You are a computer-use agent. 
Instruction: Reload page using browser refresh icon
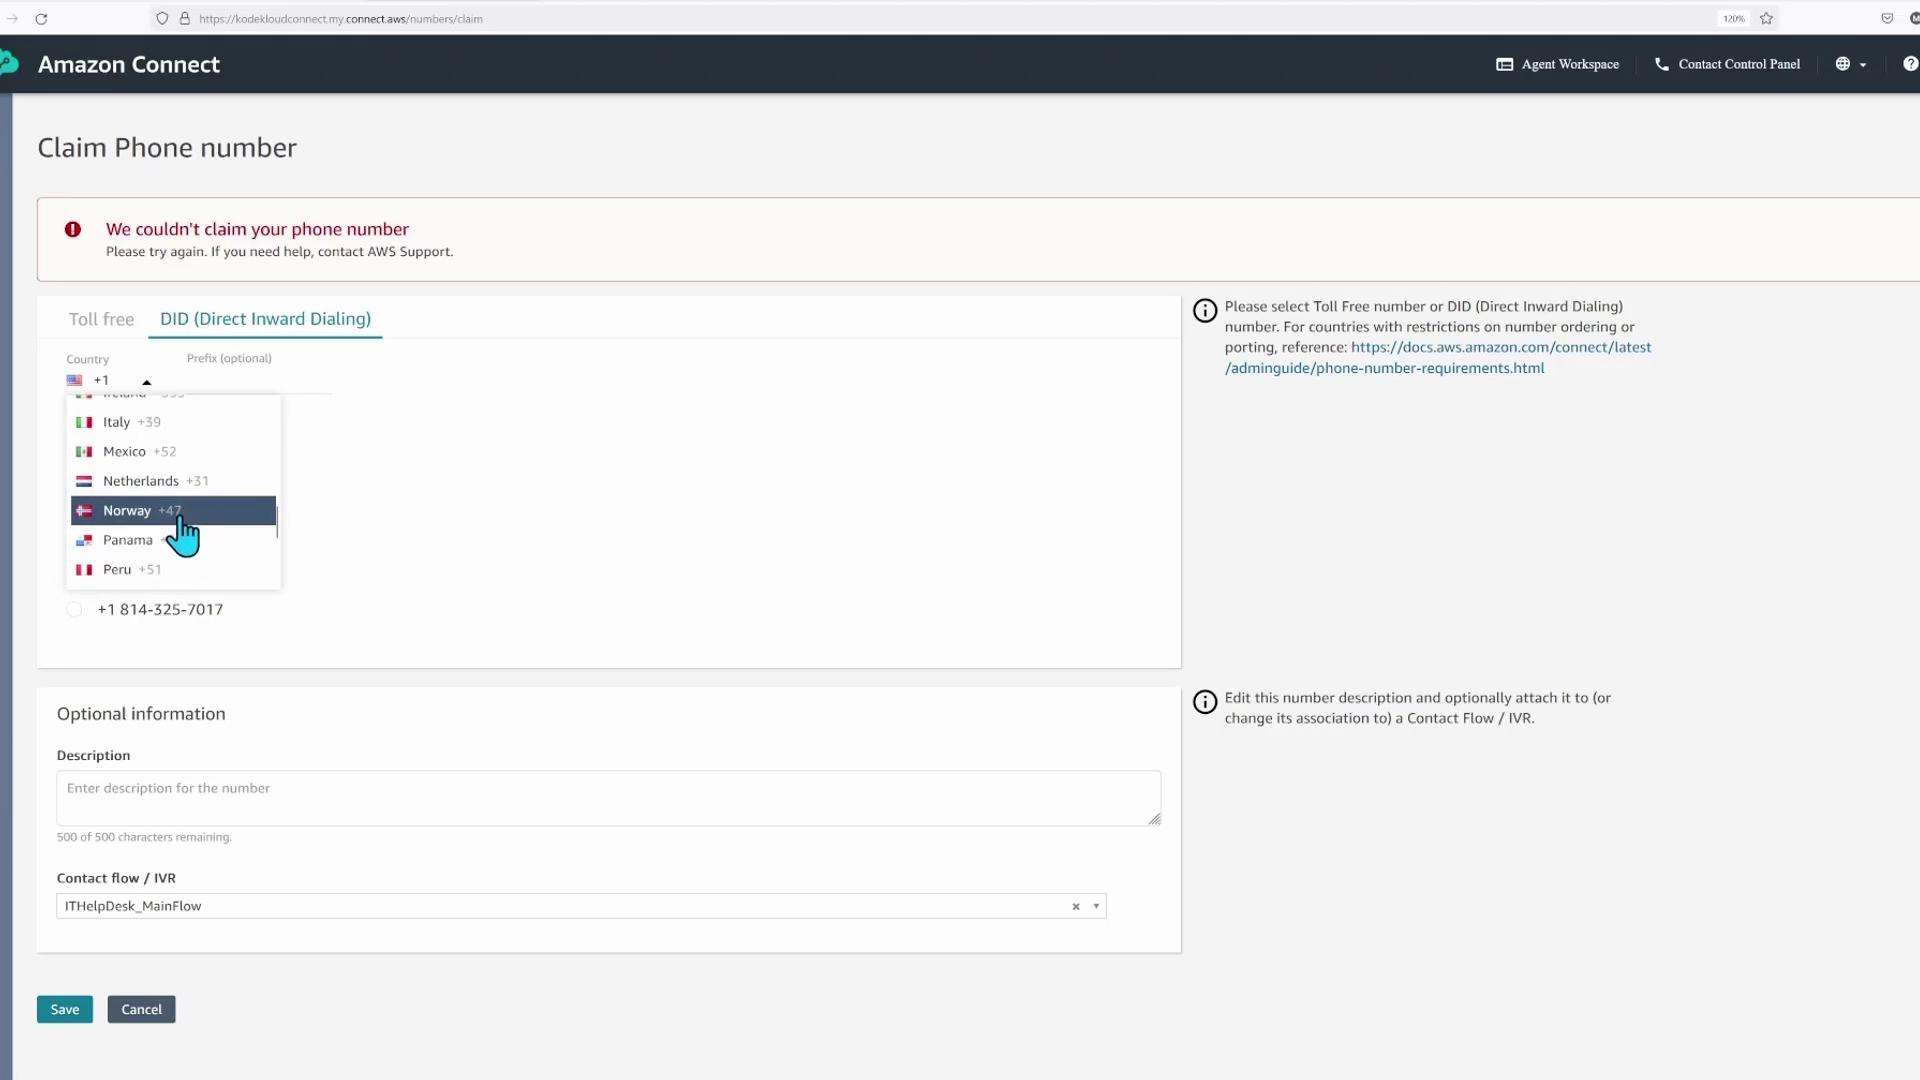[x=41, y=19]
